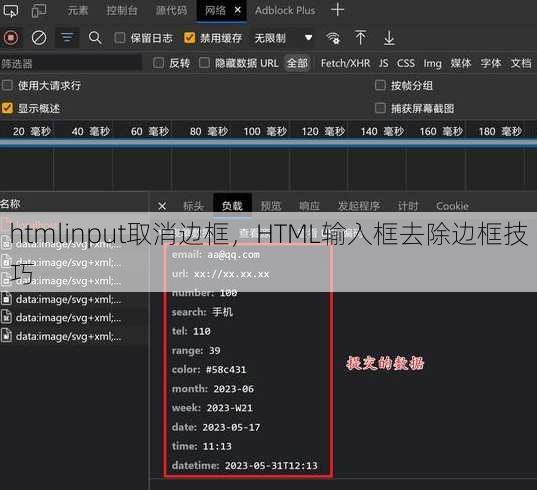
Task: Open the 响应 details tab
Action: (309, 206)
